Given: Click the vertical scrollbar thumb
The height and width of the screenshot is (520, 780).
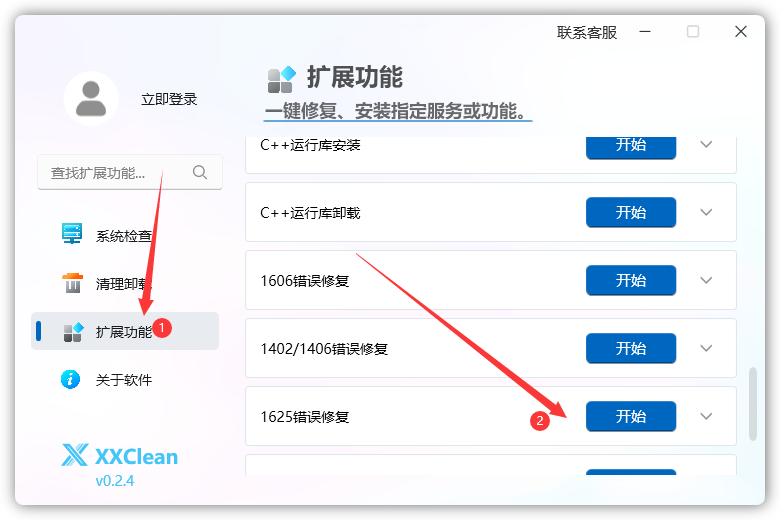Looking at the screenshot, I should [753, 404].
